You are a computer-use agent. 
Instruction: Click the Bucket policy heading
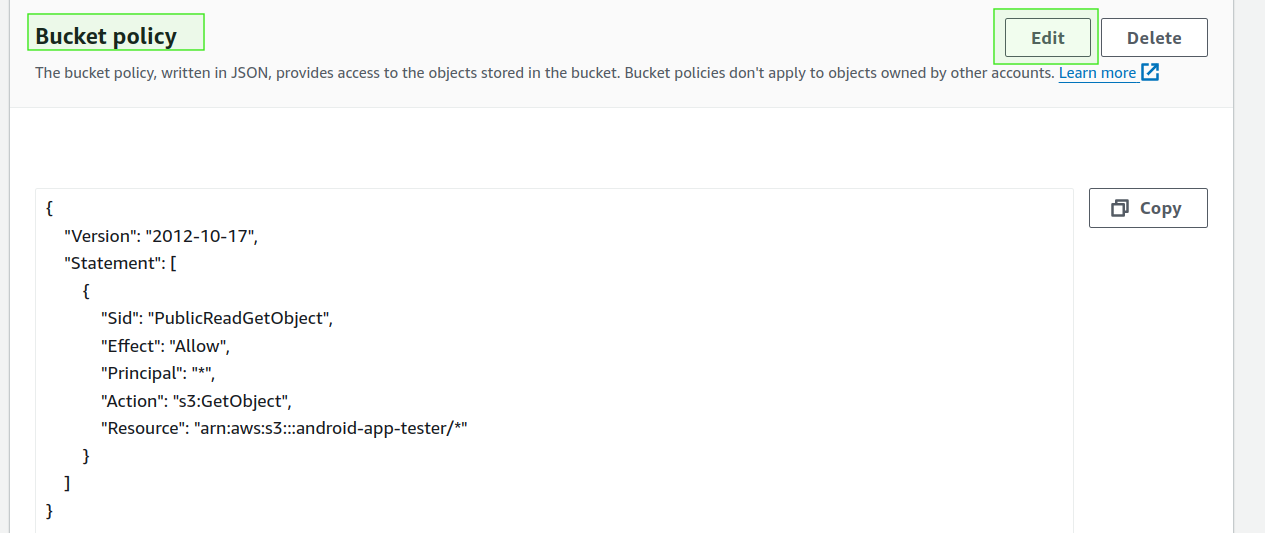coord(106,37)
